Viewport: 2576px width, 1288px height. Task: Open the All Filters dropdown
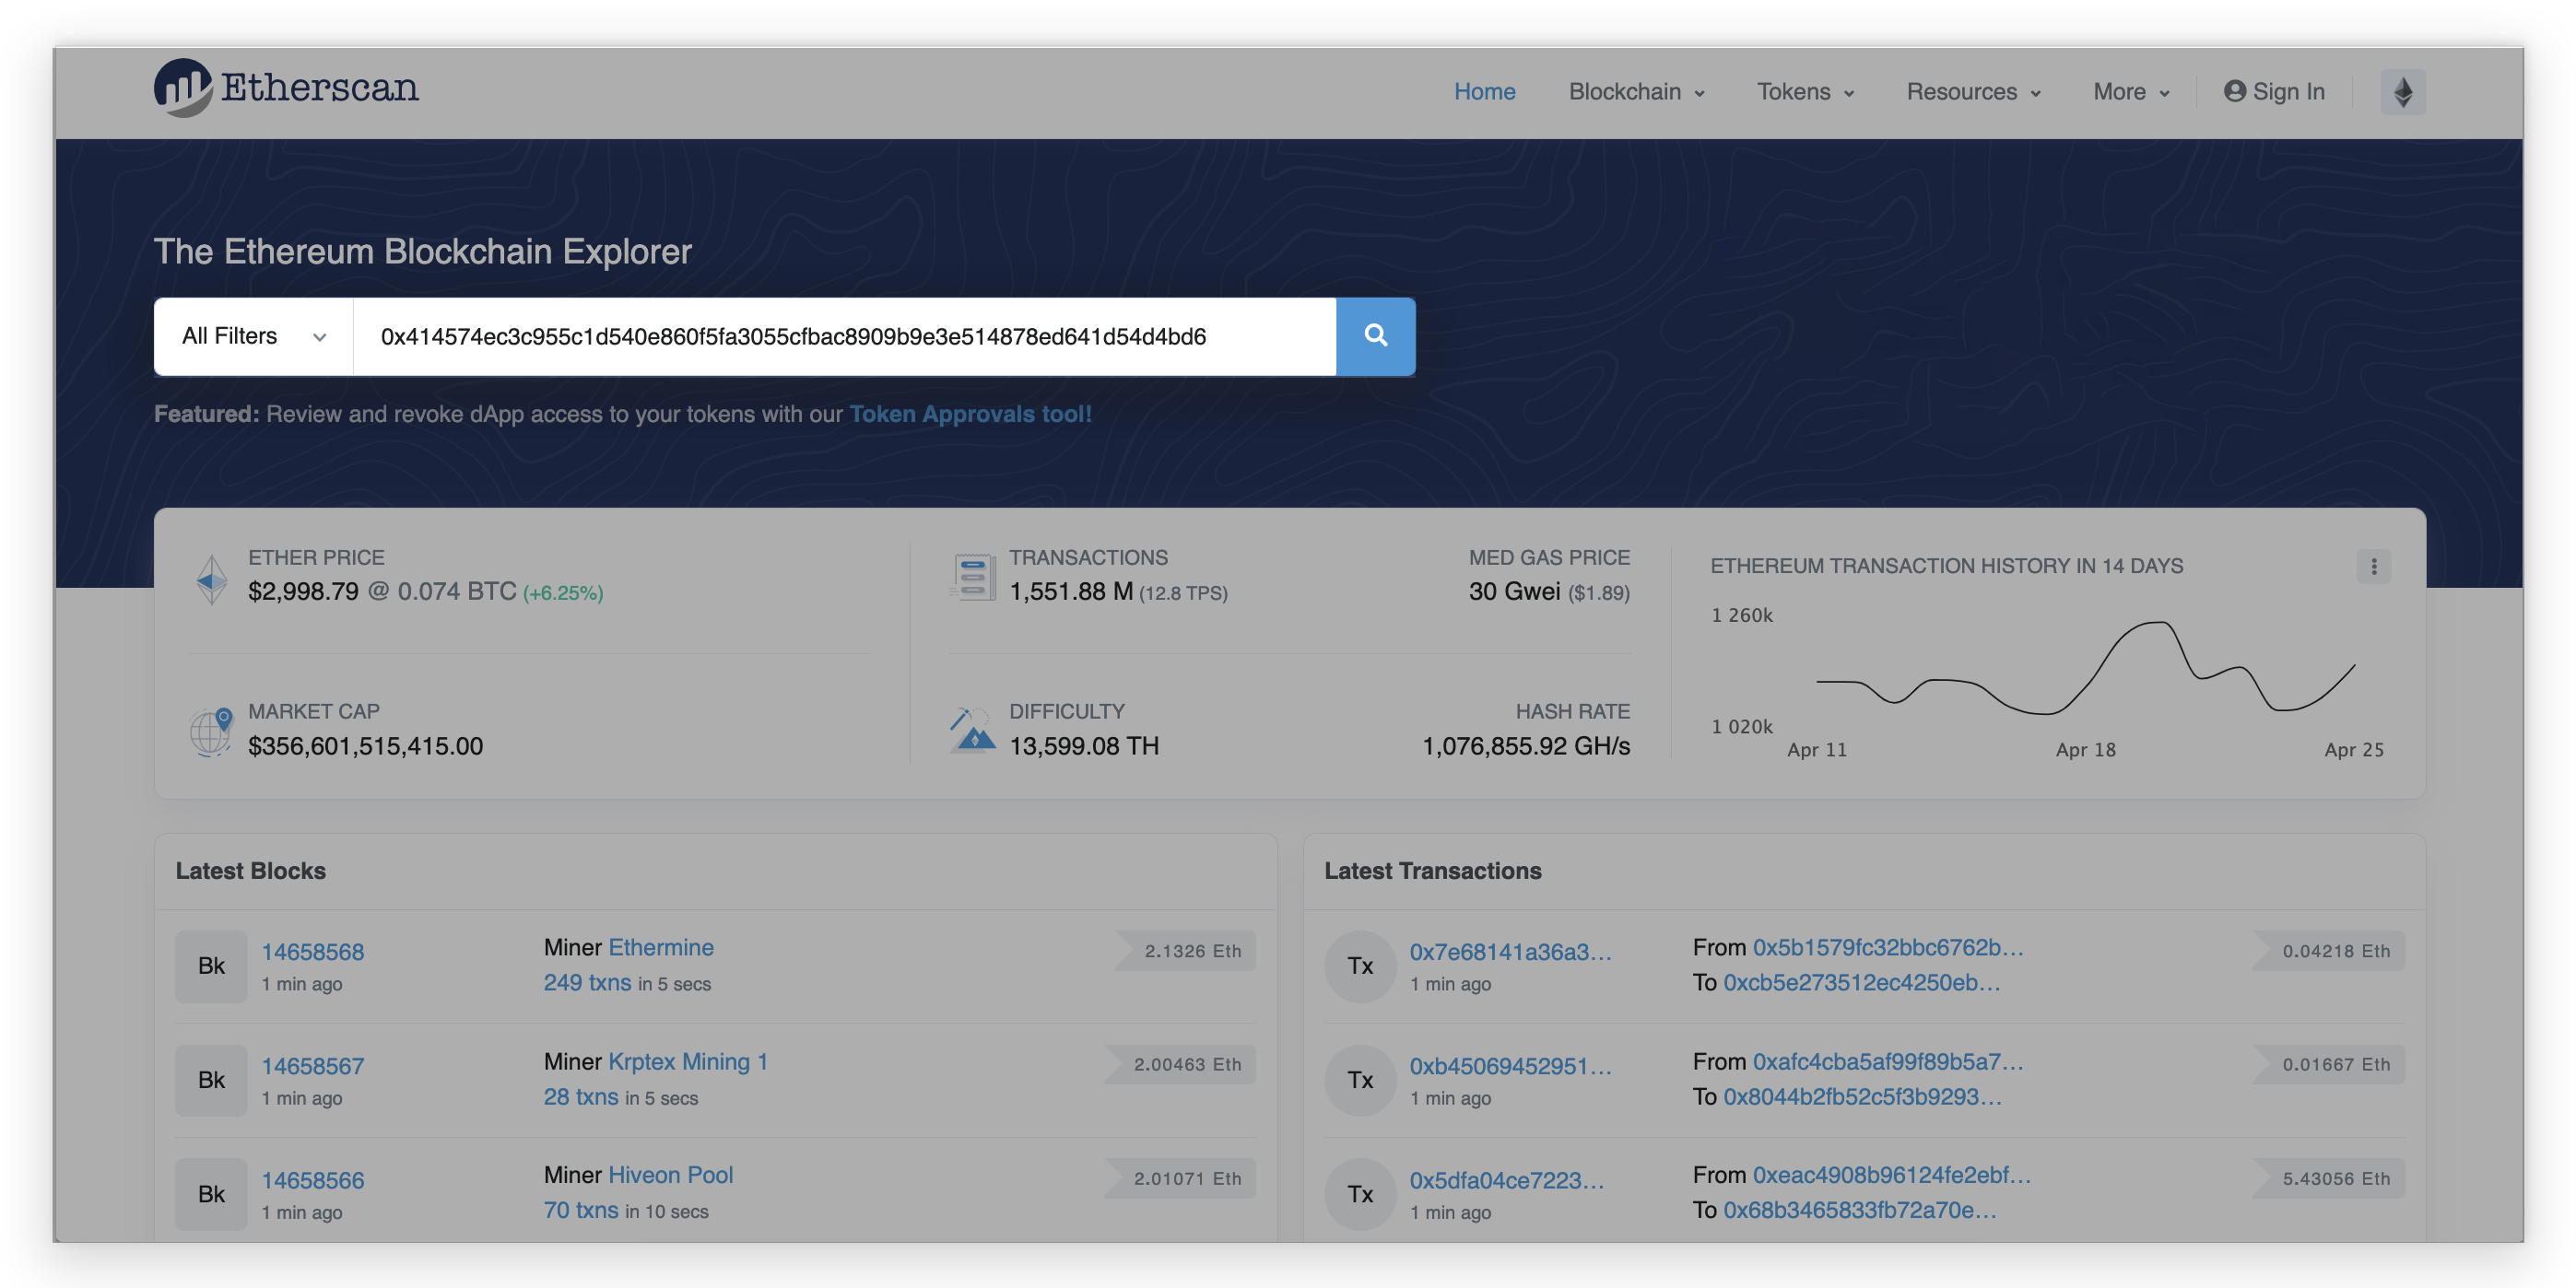tap(254, 336)
